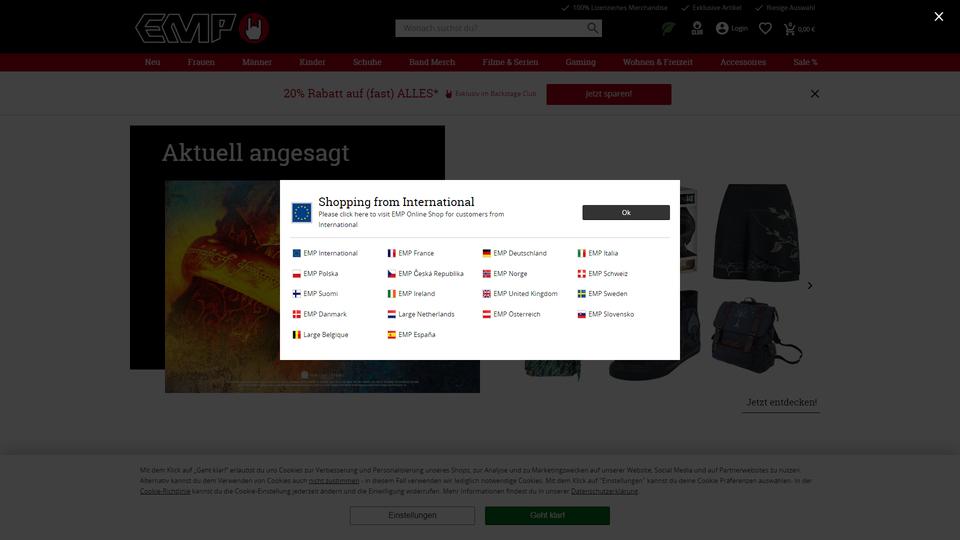Viewport: 960px width, 540px height.
Task: Open the Backstage Club icon in header
Action: pos(697,28)
